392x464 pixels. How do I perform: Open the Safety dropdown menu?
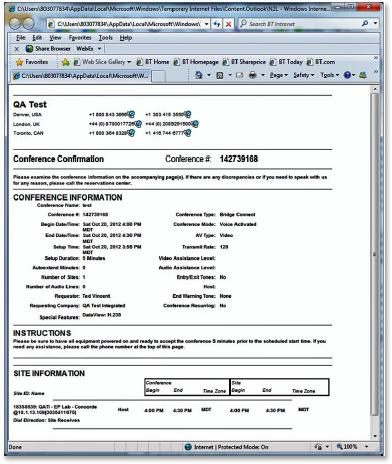pos(304,75)
